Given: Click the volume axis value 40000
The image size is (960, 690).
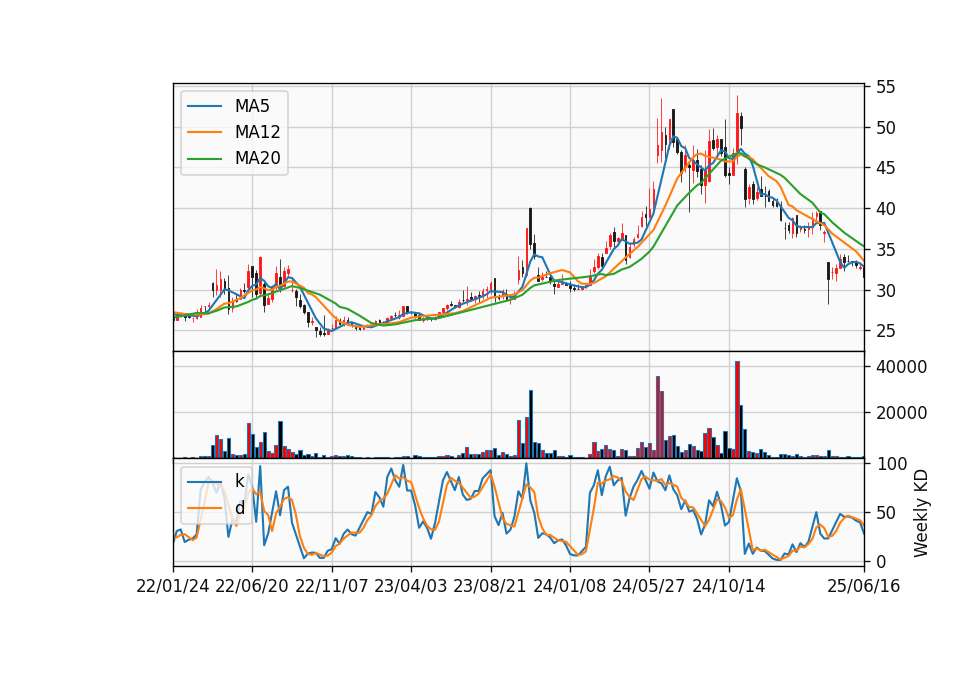Looking at the screenshot, I should [901, 367].
